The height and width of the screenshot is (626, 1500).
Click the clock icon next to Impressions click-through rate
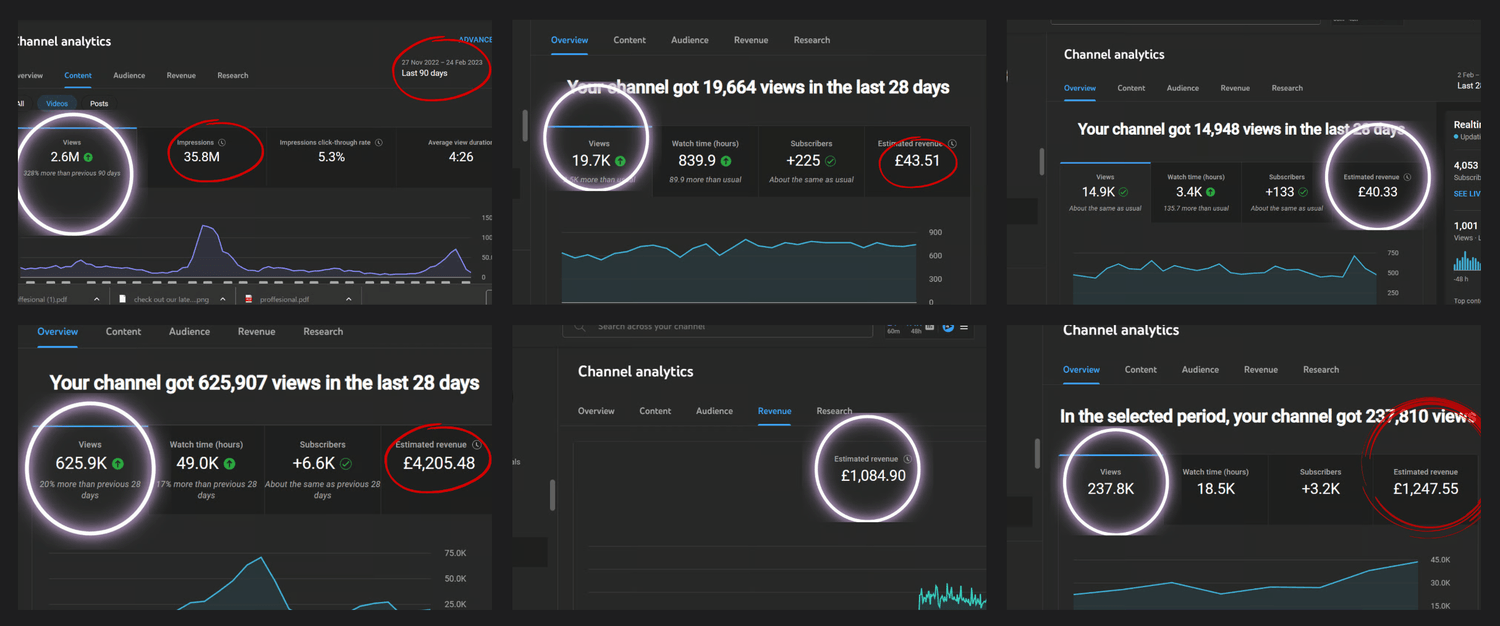(x=379, y=143)
